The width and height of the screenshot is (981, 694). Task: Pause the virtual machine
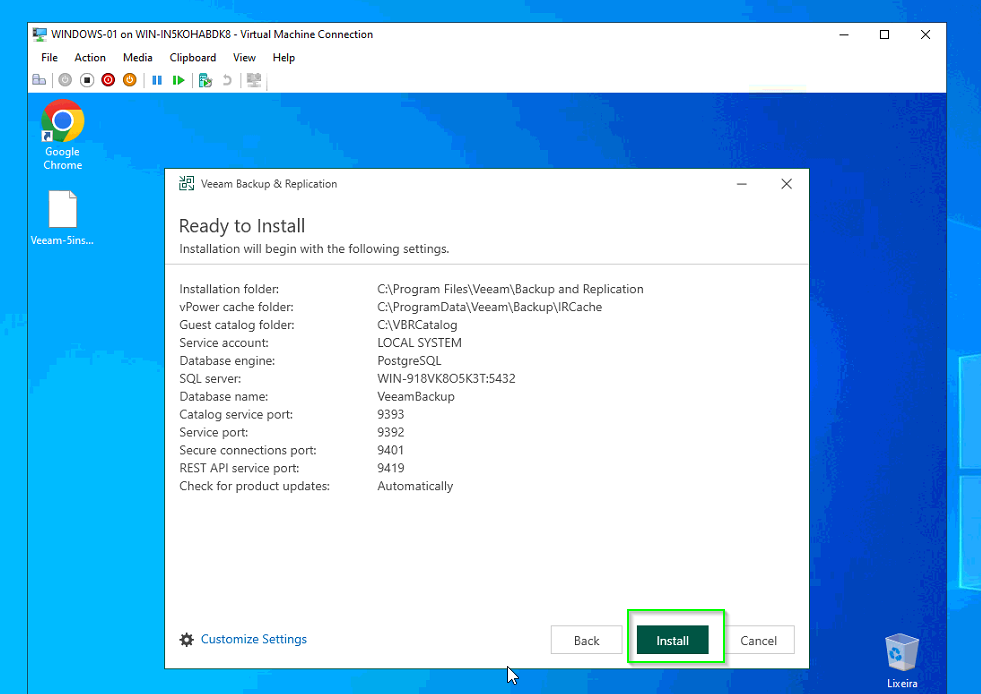pos(157,80)
